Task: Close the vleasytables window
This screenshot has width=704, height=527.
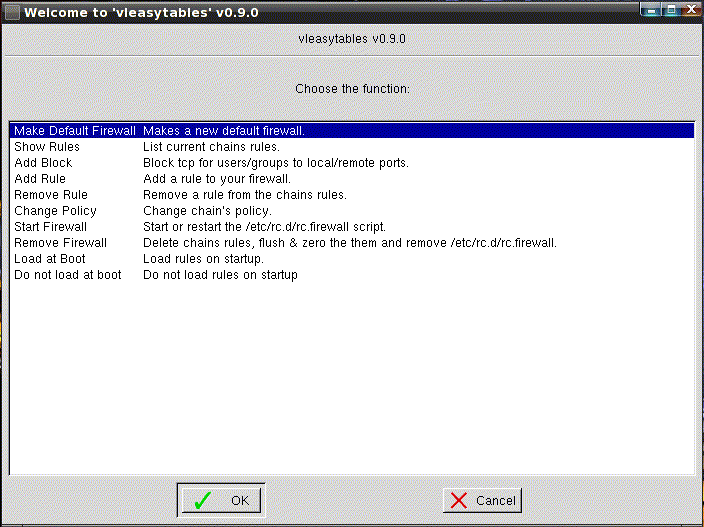Action: pyautogui.click(x=690, y=11)
